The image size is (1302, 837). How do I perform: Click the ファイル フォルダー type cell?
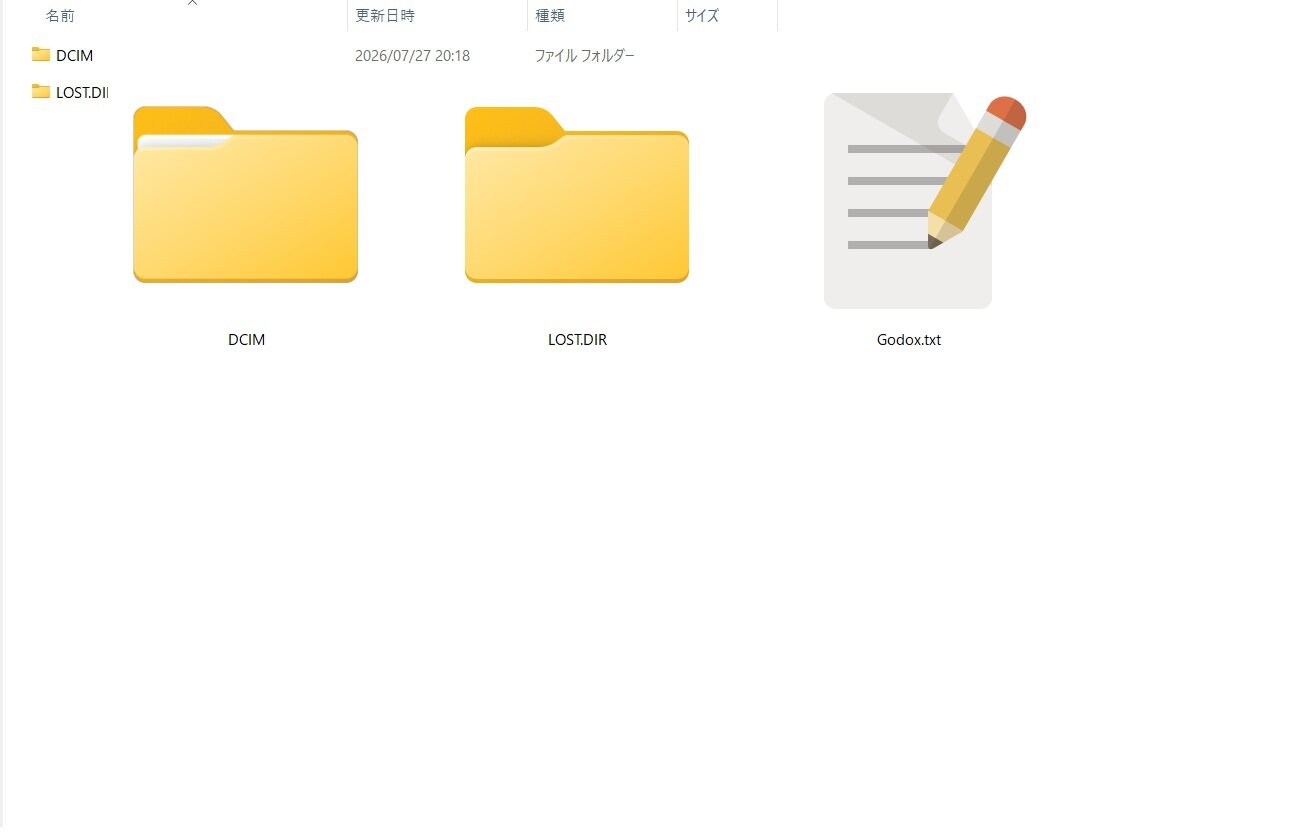585,56
